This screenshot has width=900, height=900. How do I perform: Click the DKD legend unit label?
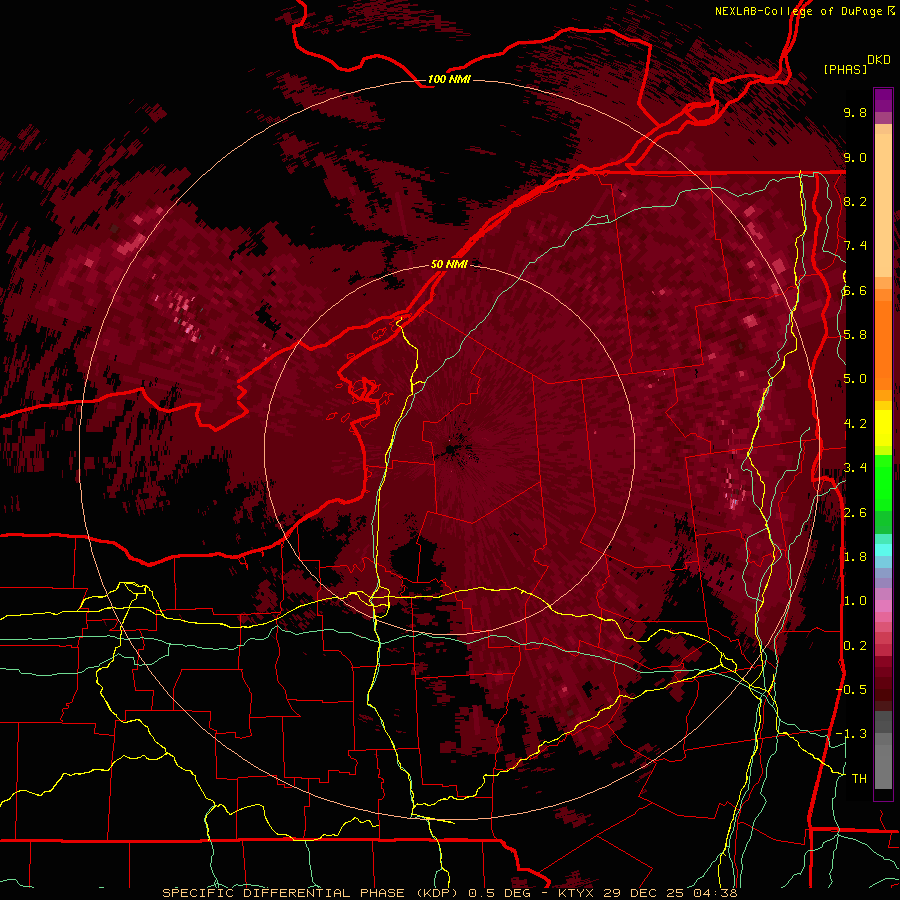pos(879,60)
